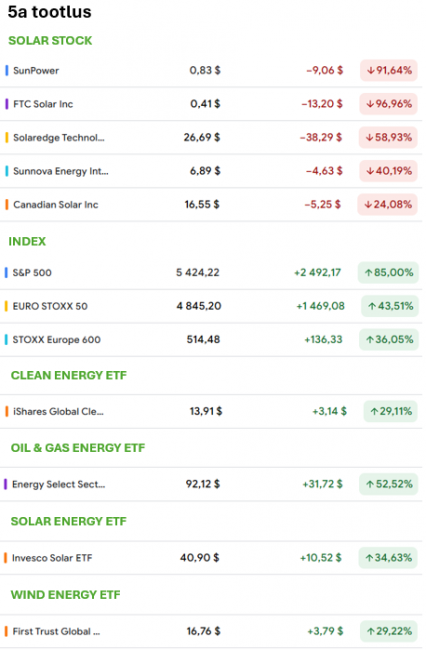Click the SOLAR ENERGY ETF heading
The height and width of the screenshot is (650, 426).
pos(69,521)
